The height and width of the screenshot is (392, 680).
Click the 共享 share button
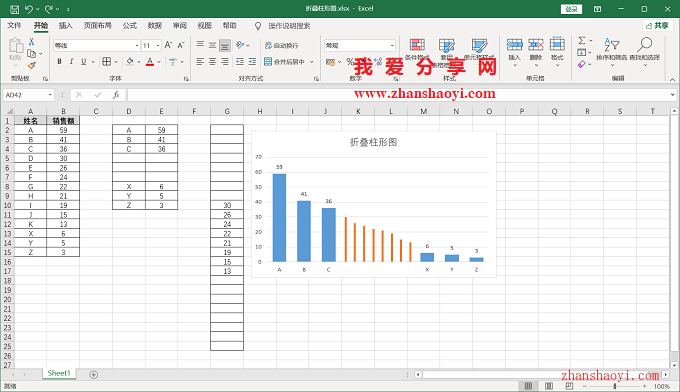pos(657,26)
